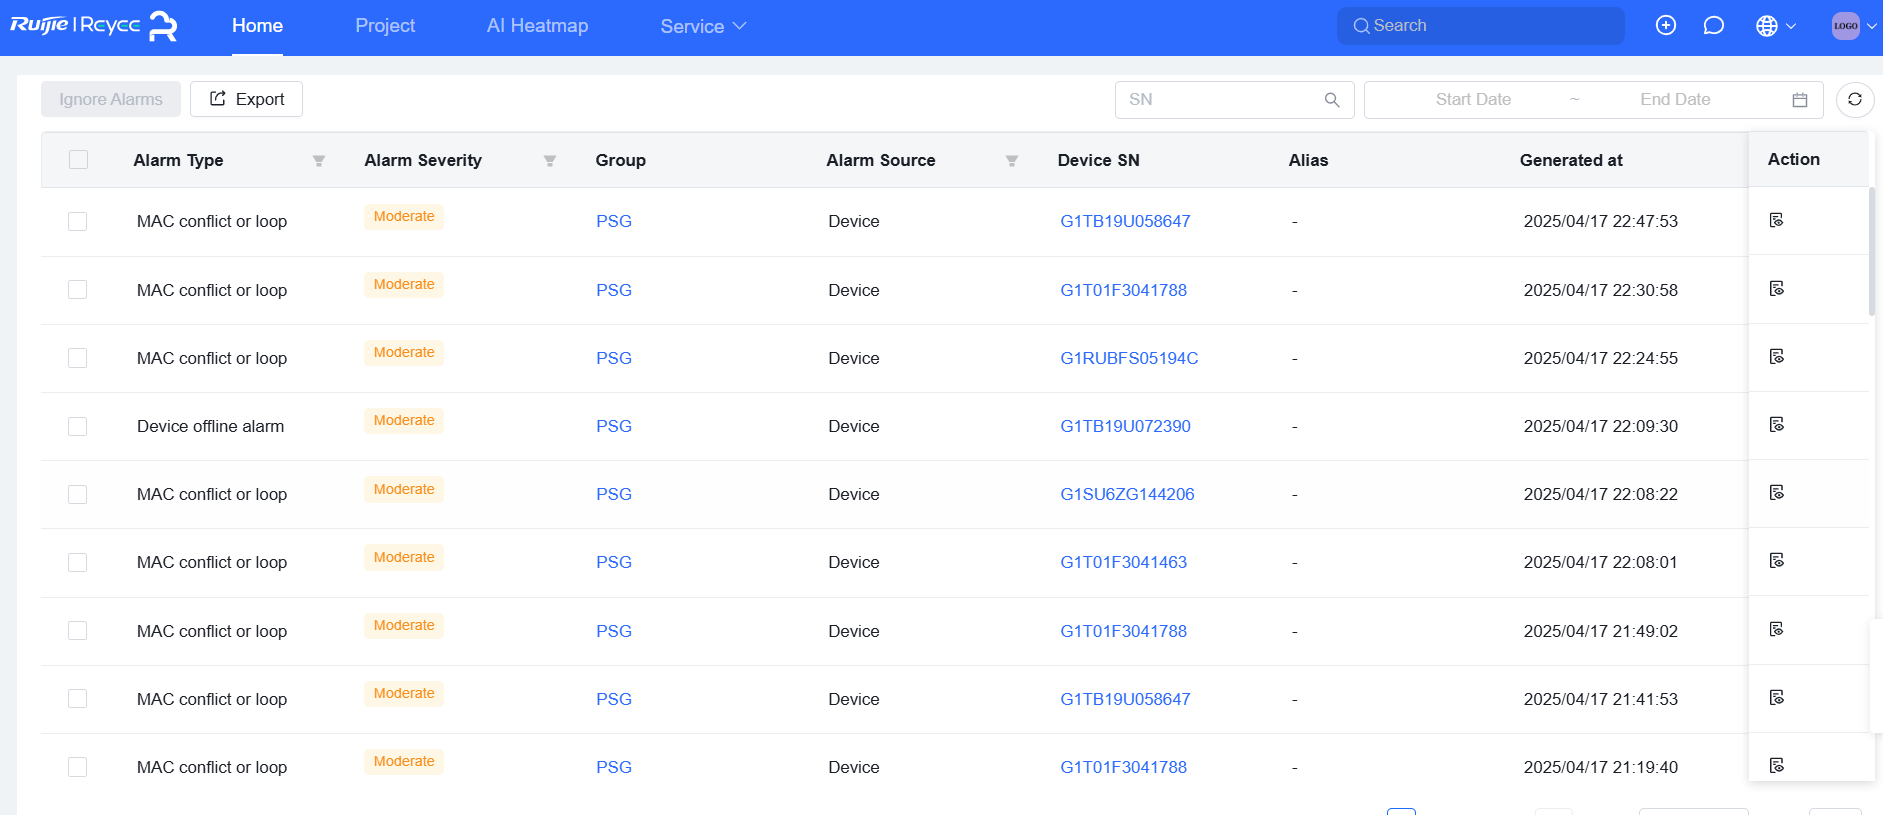Click the Group column header
This screenshot has width=1883, height=815.
click(x=620, y=160)
